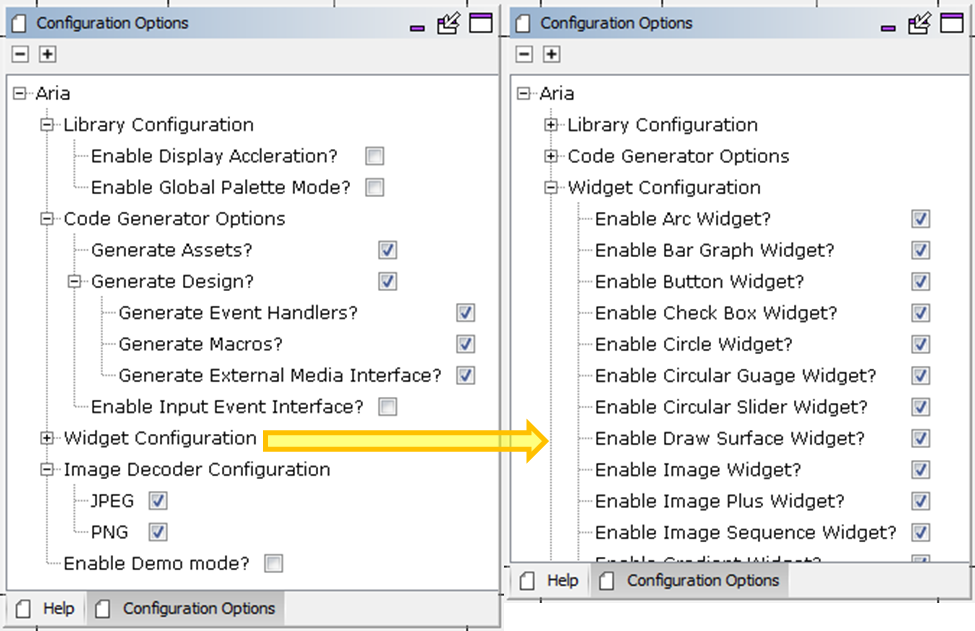975x631 pixels.
Task: Disable Check Box Widget checkbox
Action: 921,313
